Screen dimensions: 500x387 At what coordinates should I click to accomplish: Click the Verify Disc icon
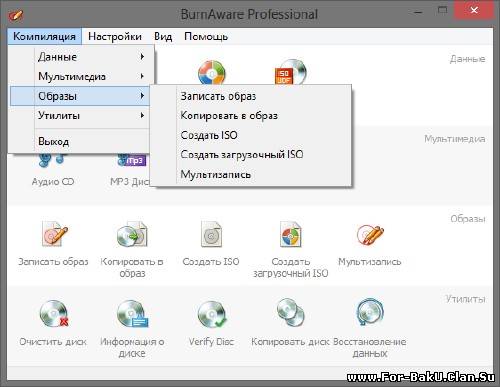click(x=211, y=314)
